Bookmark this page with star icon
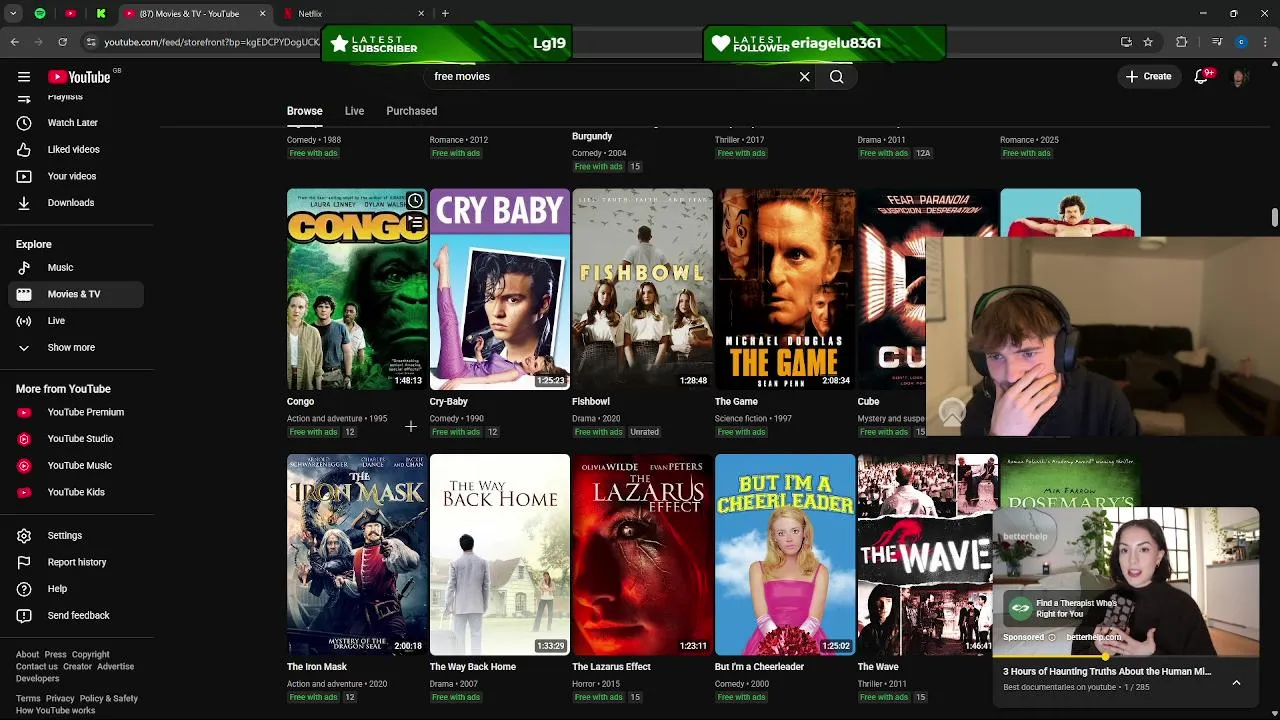Viewport: 1280px width, 720px height. [x=1148, y=42]
